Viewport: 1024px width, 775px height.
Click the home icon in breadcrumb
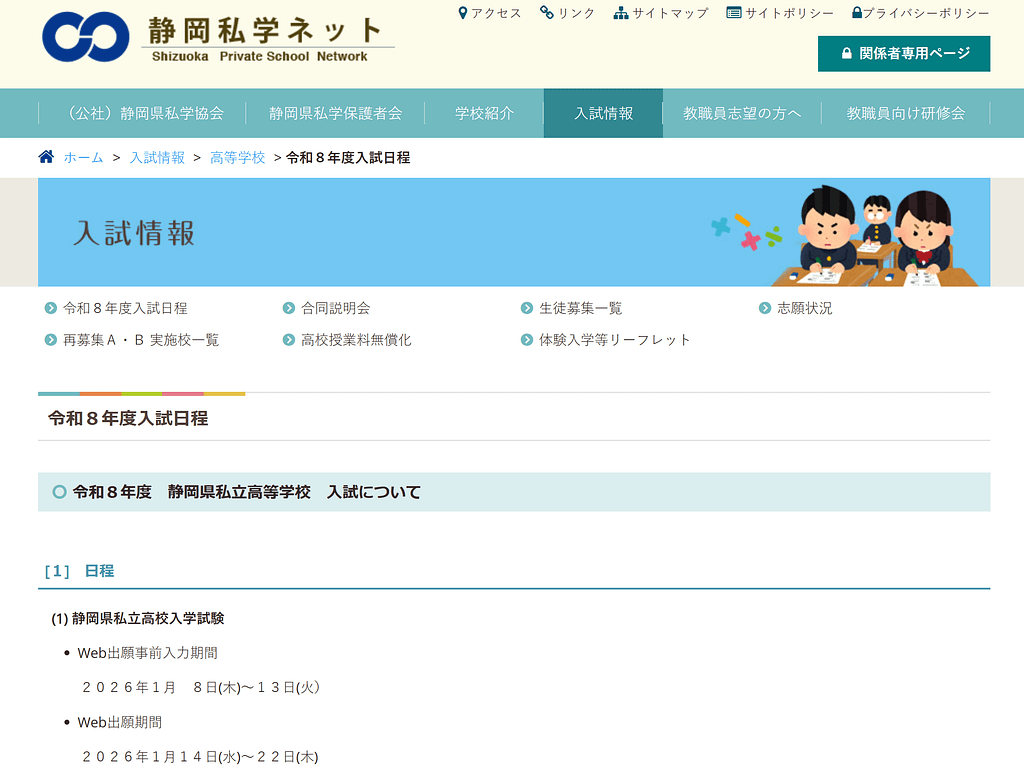point(46,157)
